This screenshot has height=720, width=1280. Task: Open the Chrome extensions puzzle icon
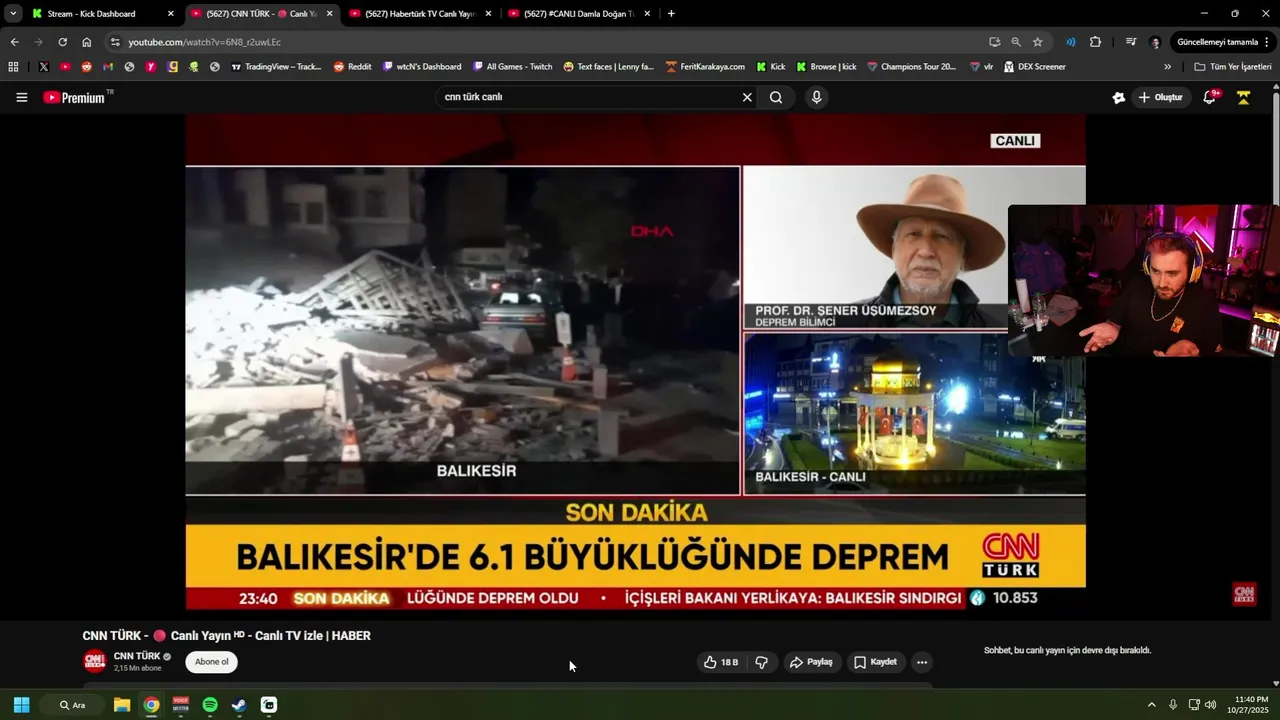pos(1095,42)
